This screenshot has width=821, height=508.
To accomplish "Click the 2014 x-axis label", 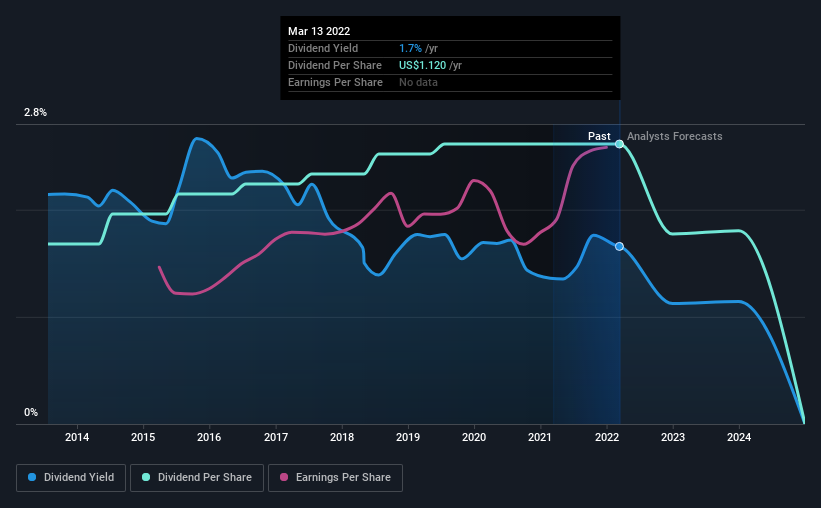I will pos(77,437).
